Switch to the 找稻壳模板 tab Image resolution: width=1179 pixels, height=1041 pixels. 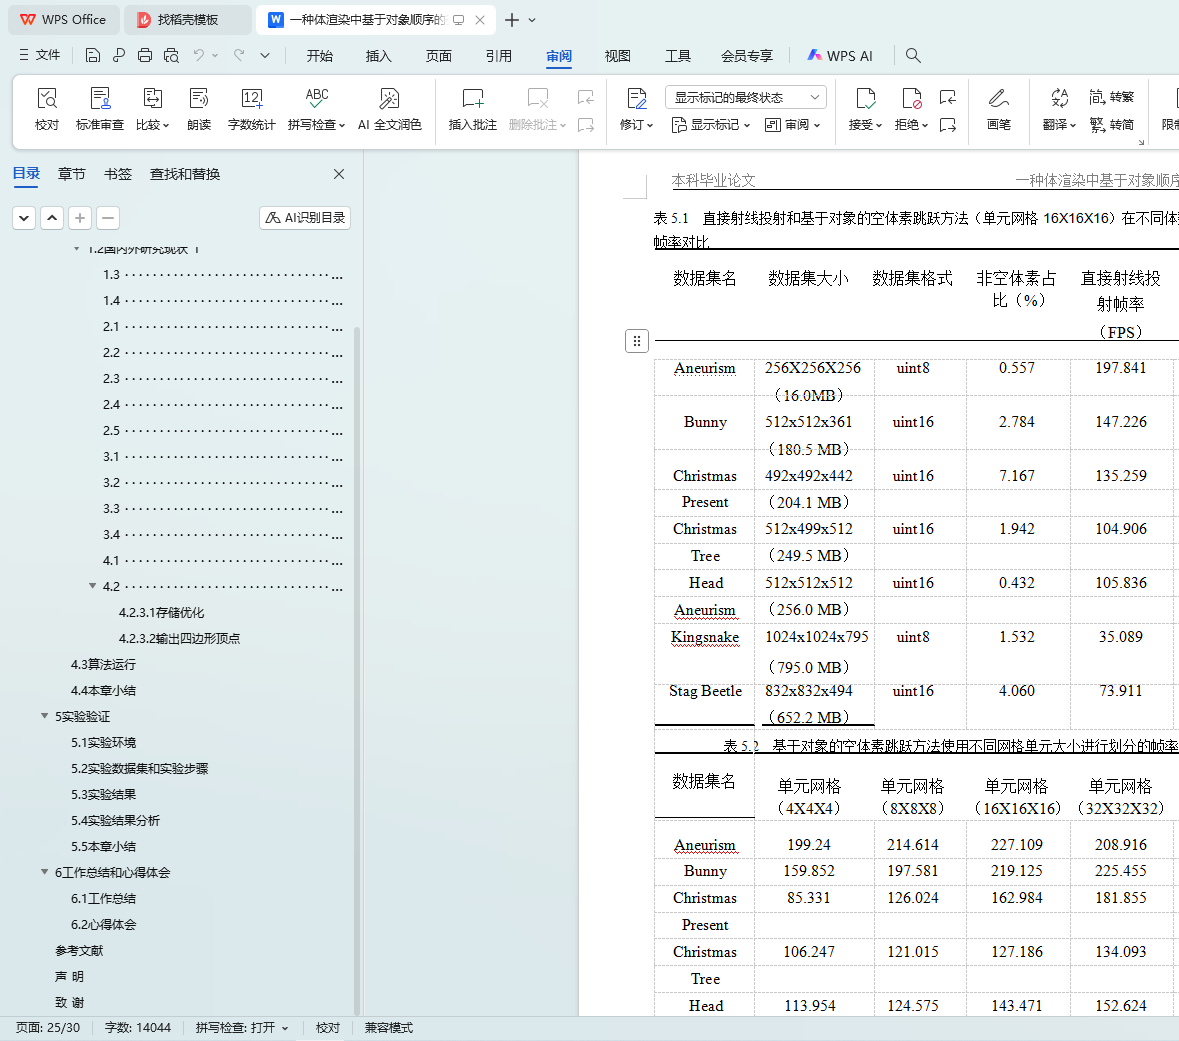click(188, 20)
